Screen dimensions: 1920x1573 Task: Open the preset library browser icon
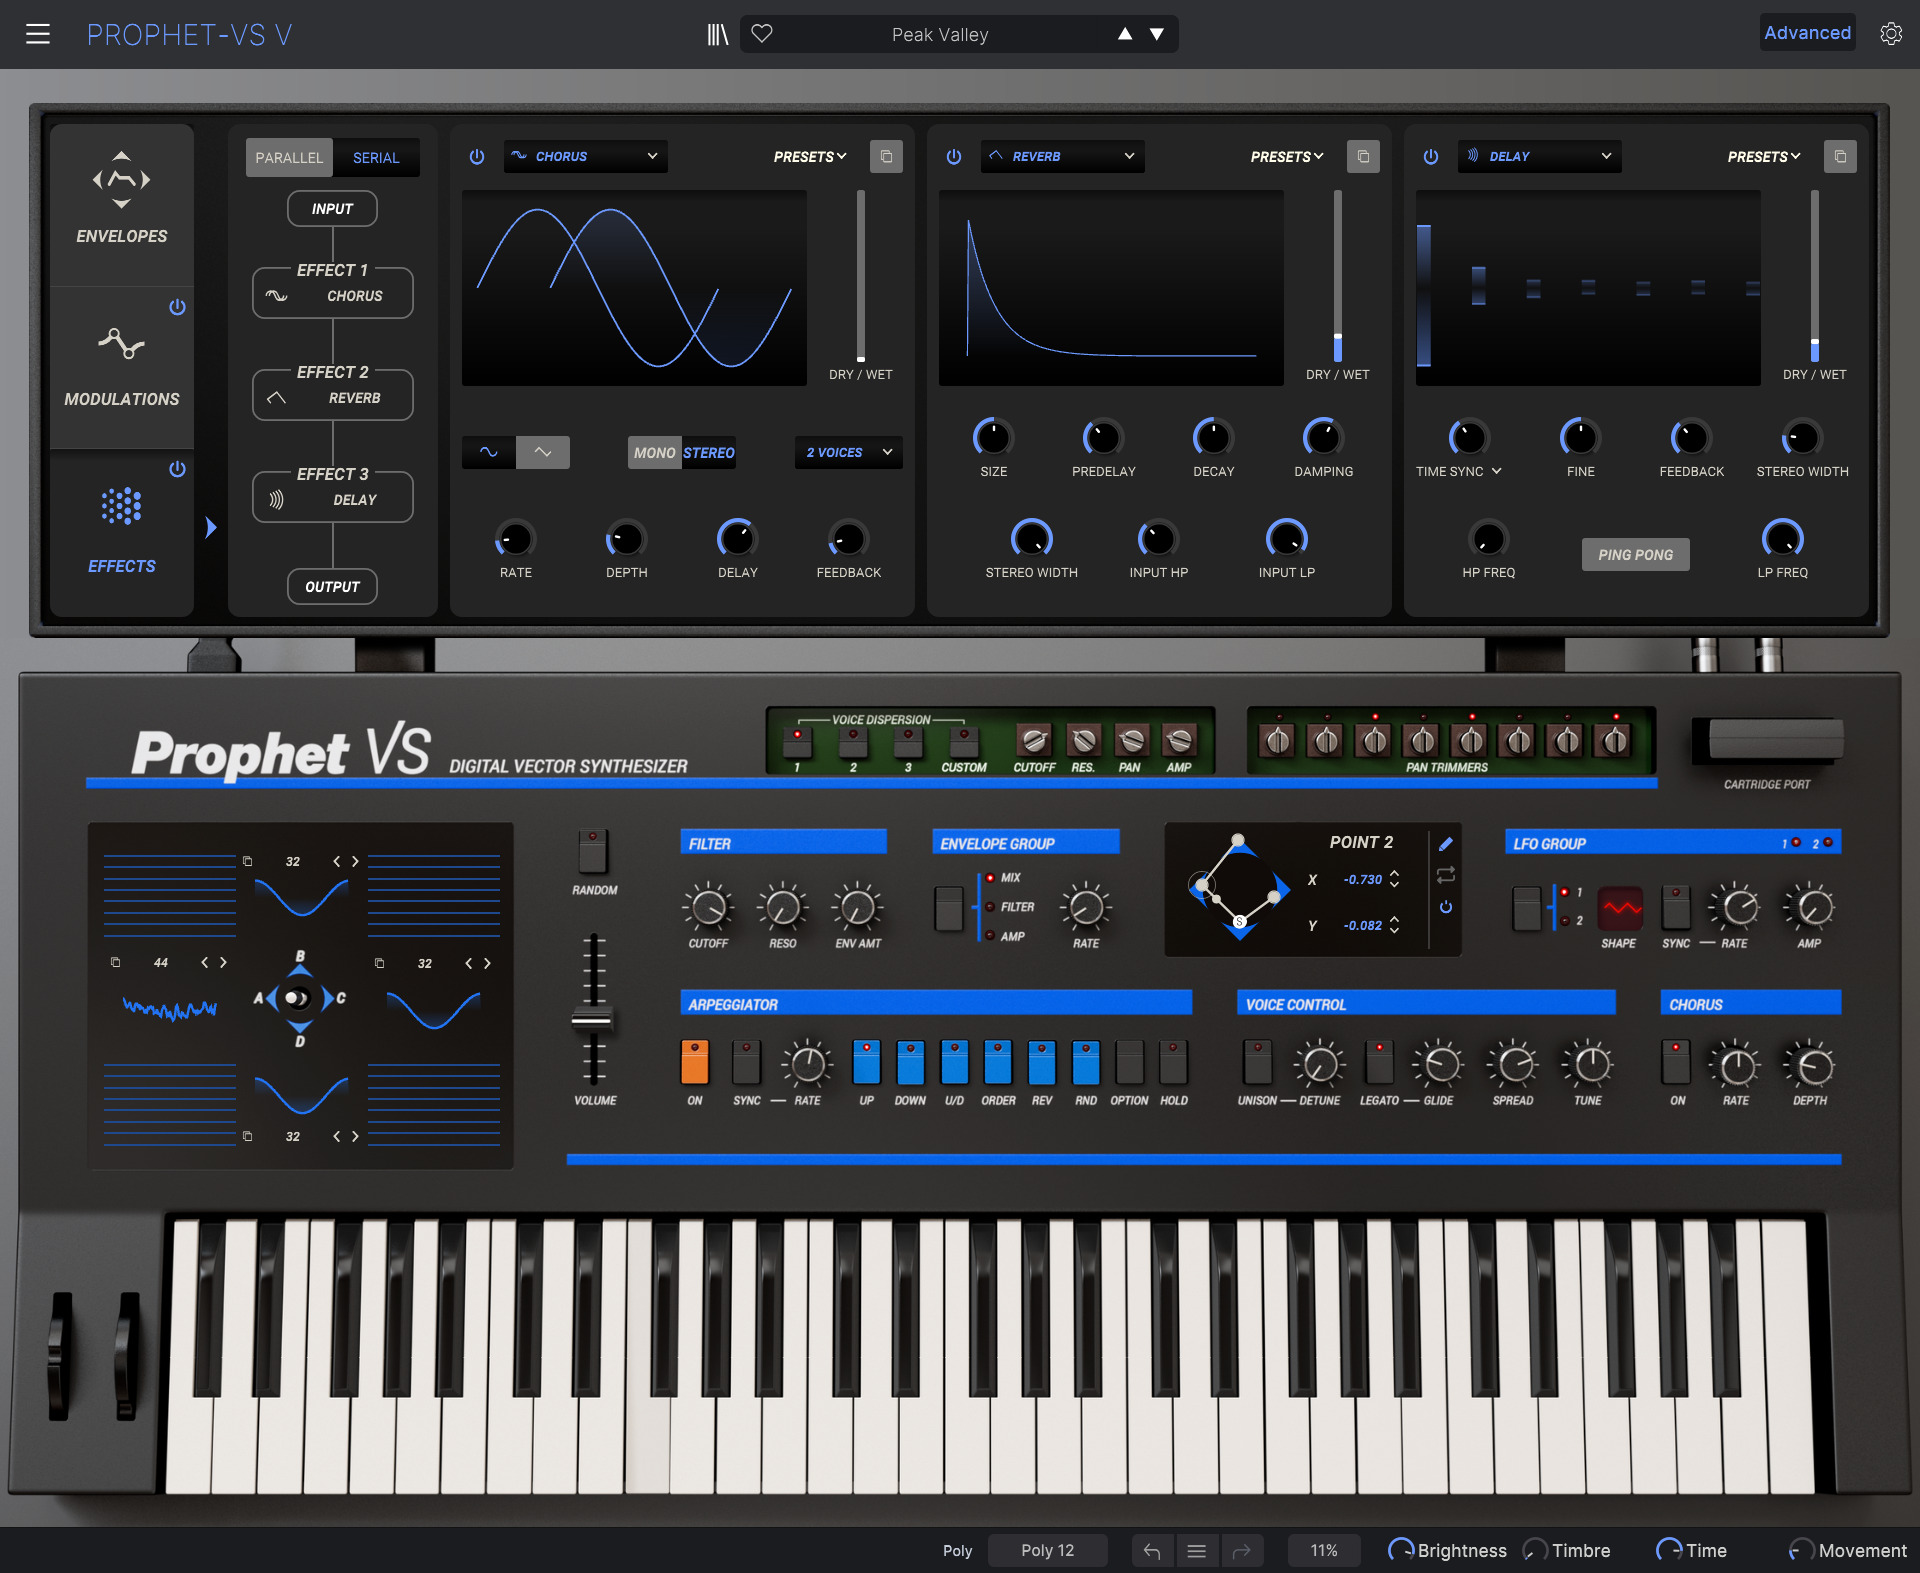pos(717,34)
